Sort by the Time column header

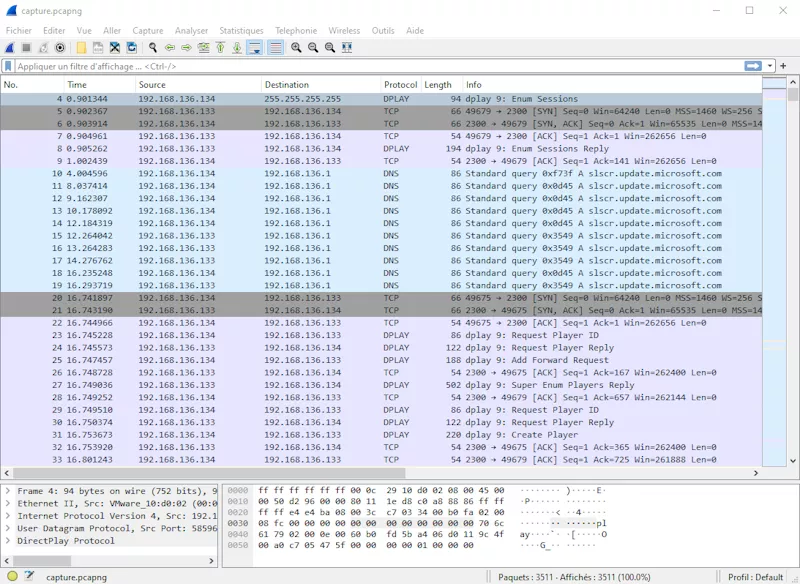pos(100,85)
